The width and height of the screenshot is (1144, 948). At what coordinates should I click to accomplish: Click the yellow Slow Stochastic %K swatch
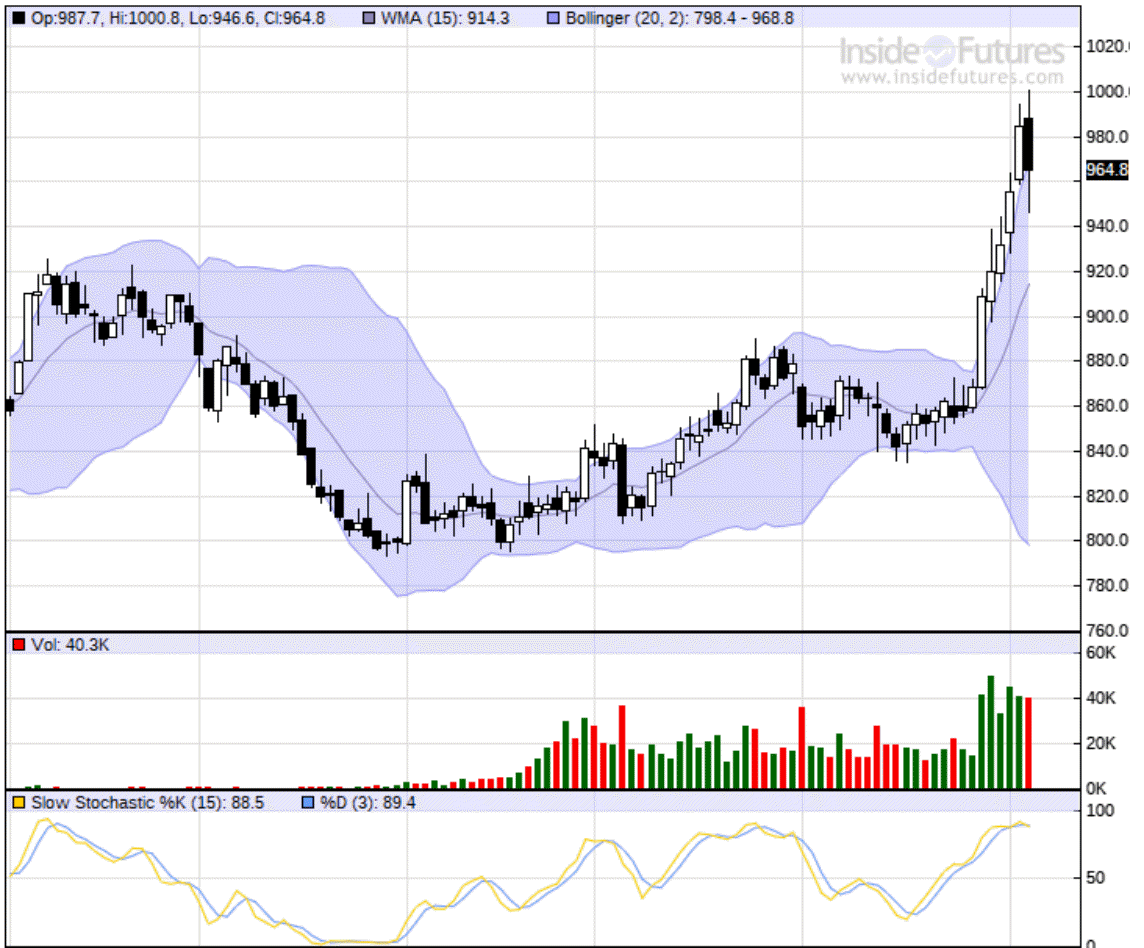19,803
